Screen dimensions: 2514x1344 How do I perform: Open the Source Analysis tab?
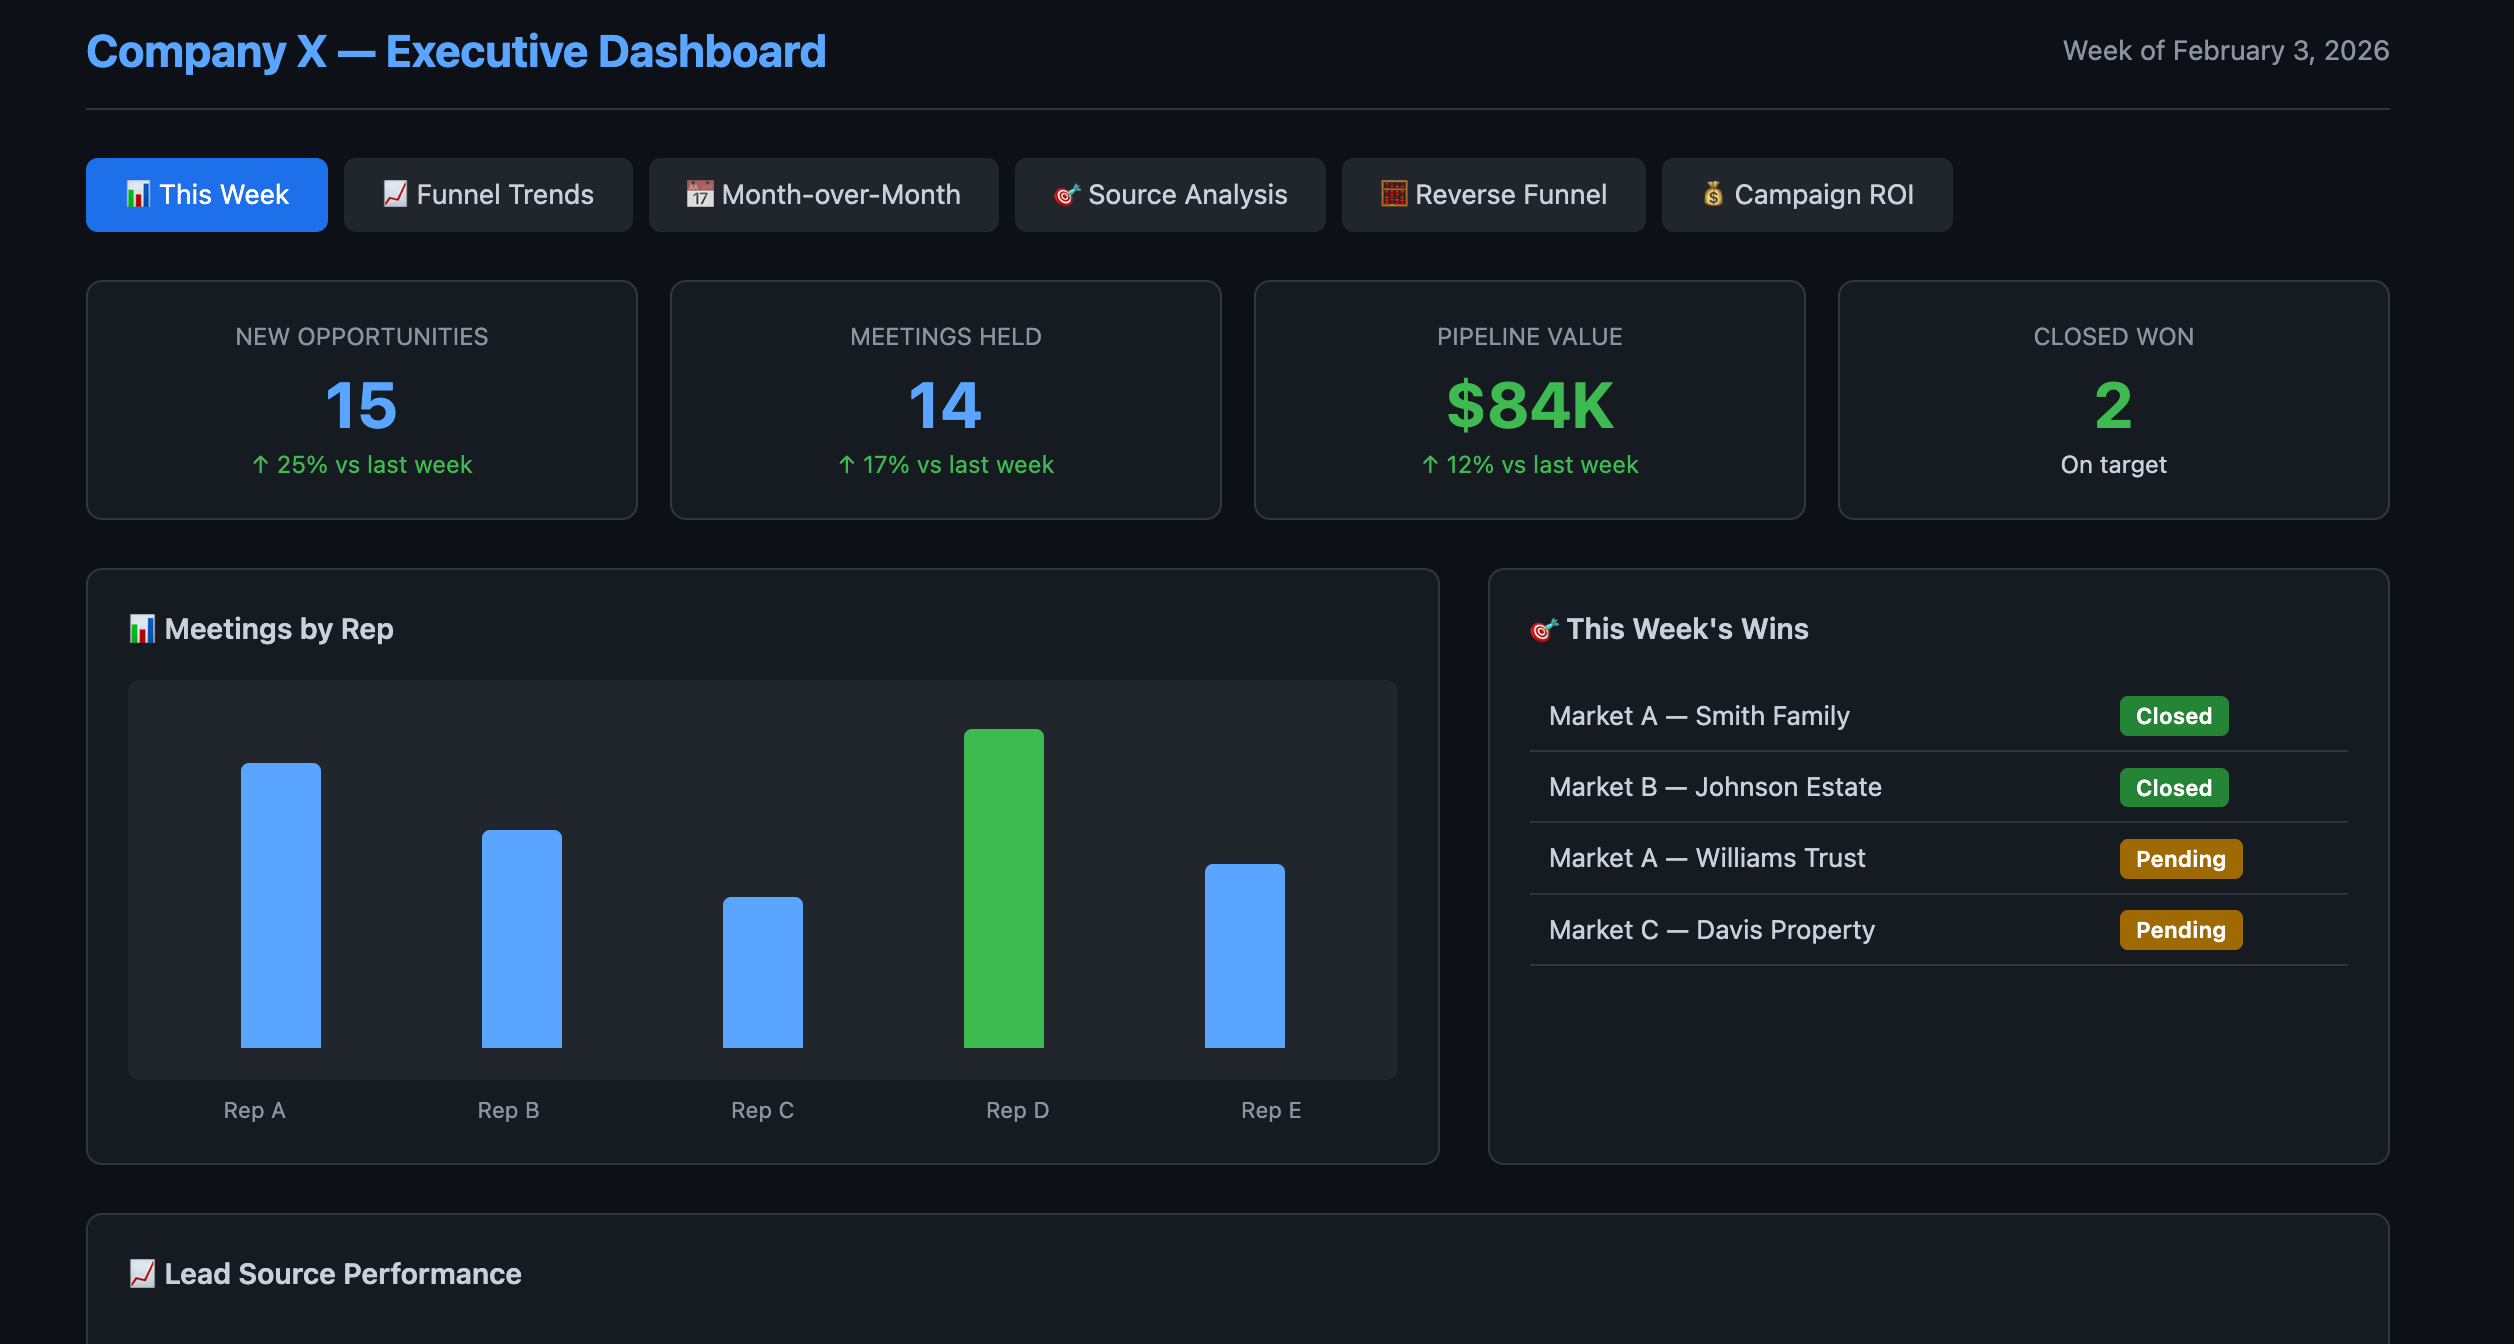(x=1170, y=195)
